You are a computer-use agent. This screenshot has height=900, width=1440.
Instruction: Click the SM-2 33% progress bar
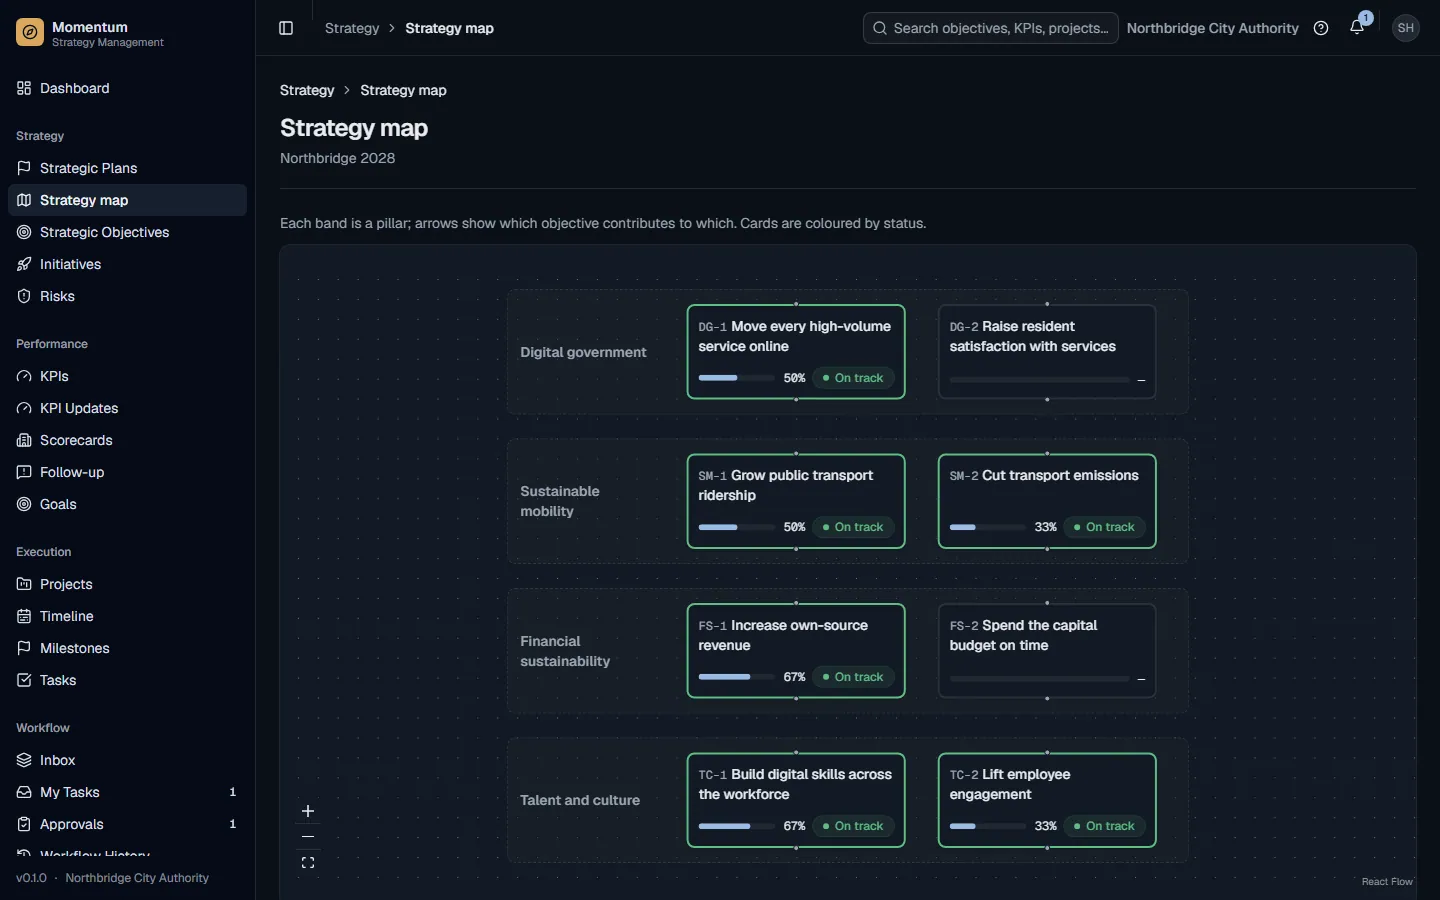[987, 527]
